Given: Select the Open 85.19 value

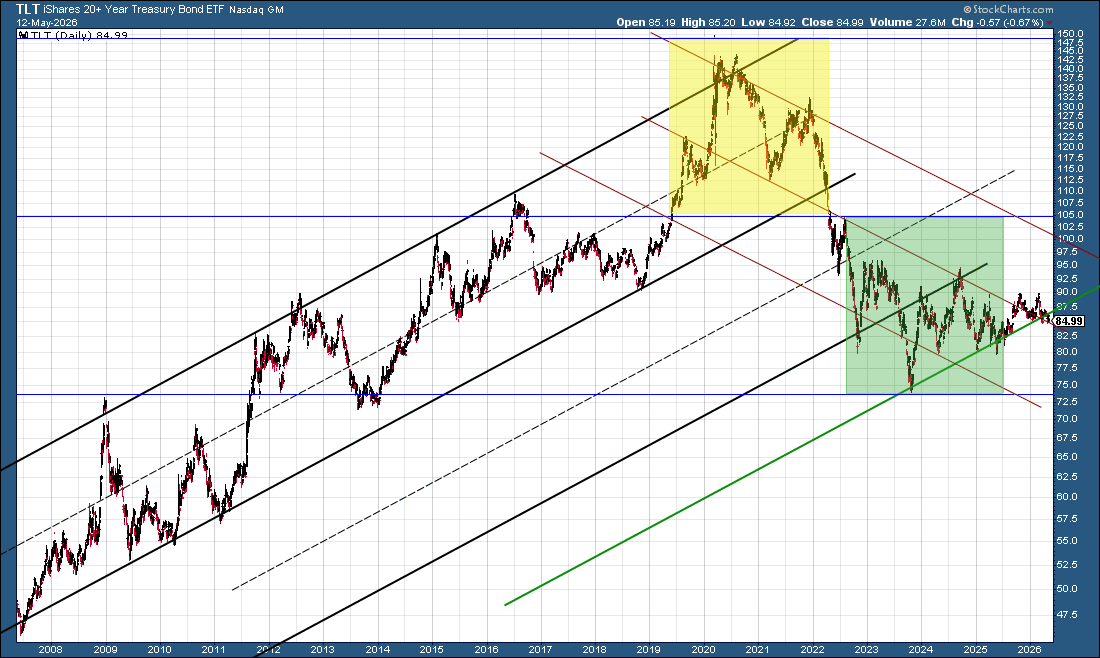Looking at the screenshot, I should pyautogui.click(x=646, y=22).
